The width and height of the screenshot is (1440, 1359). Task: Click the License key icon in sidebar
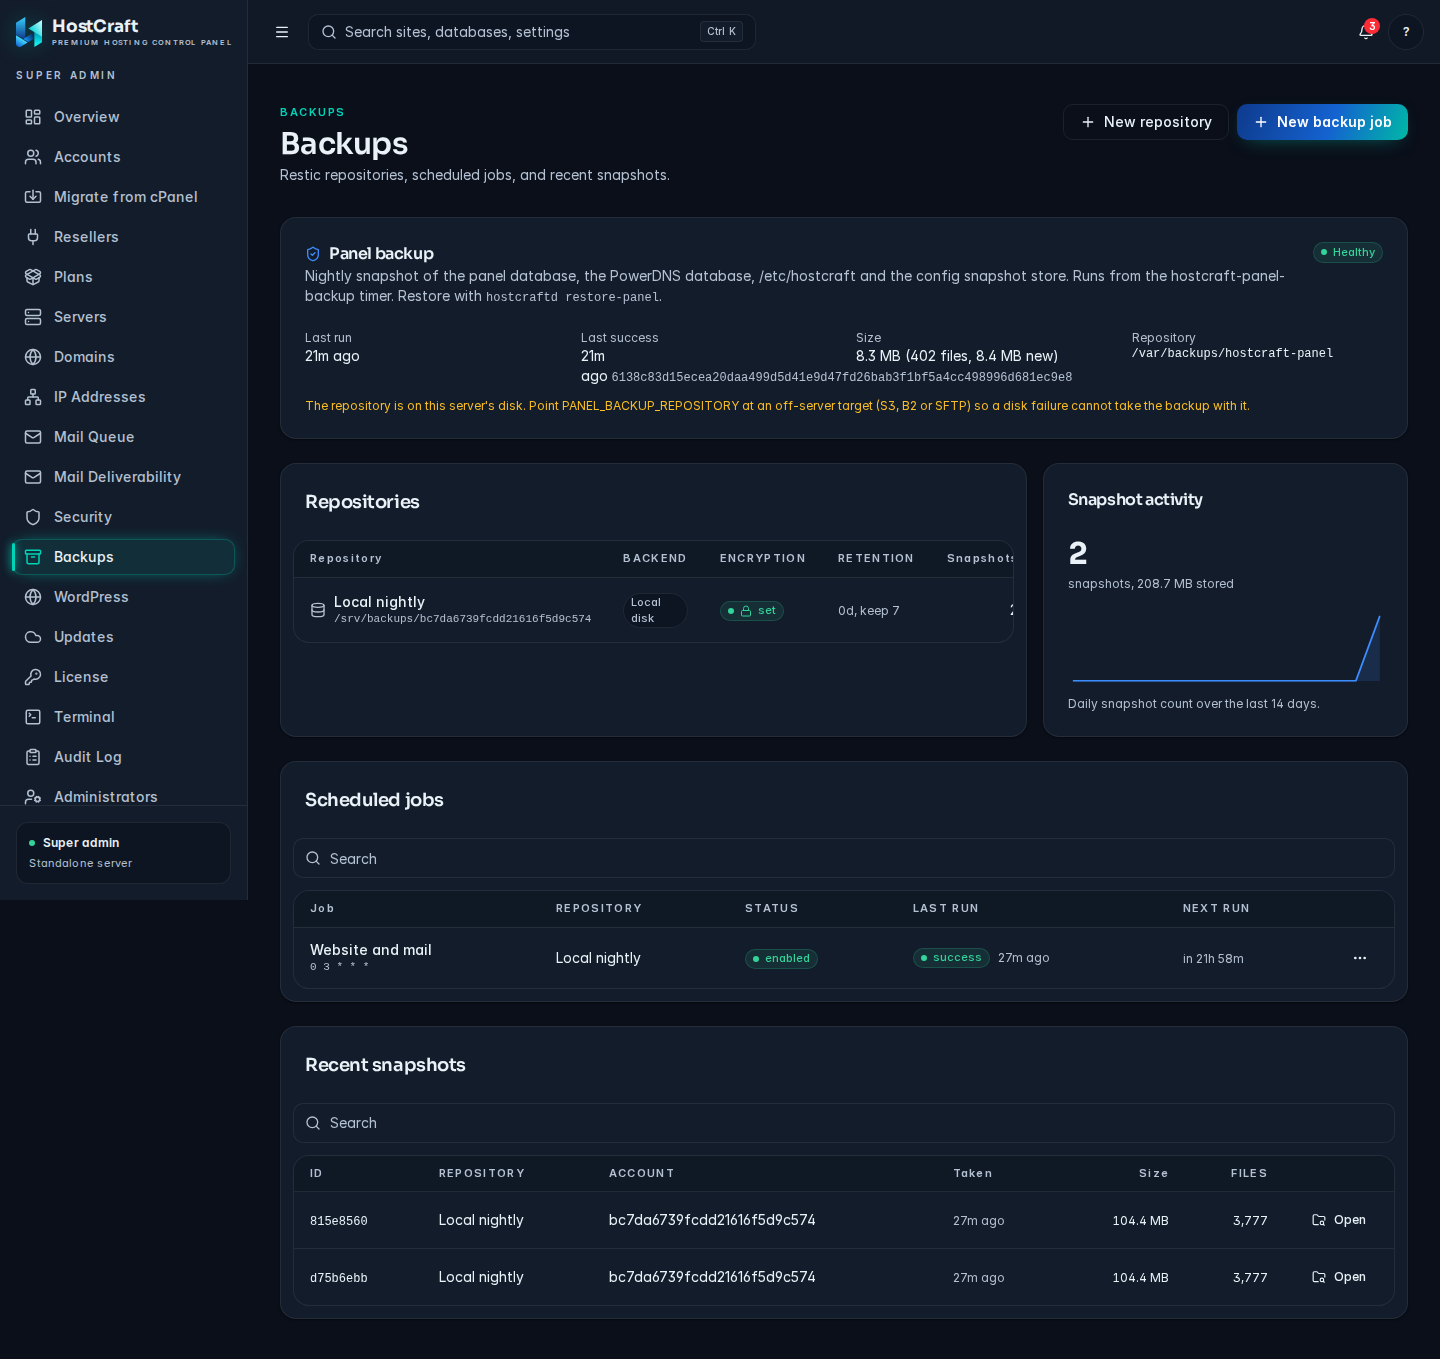[33, 677]
